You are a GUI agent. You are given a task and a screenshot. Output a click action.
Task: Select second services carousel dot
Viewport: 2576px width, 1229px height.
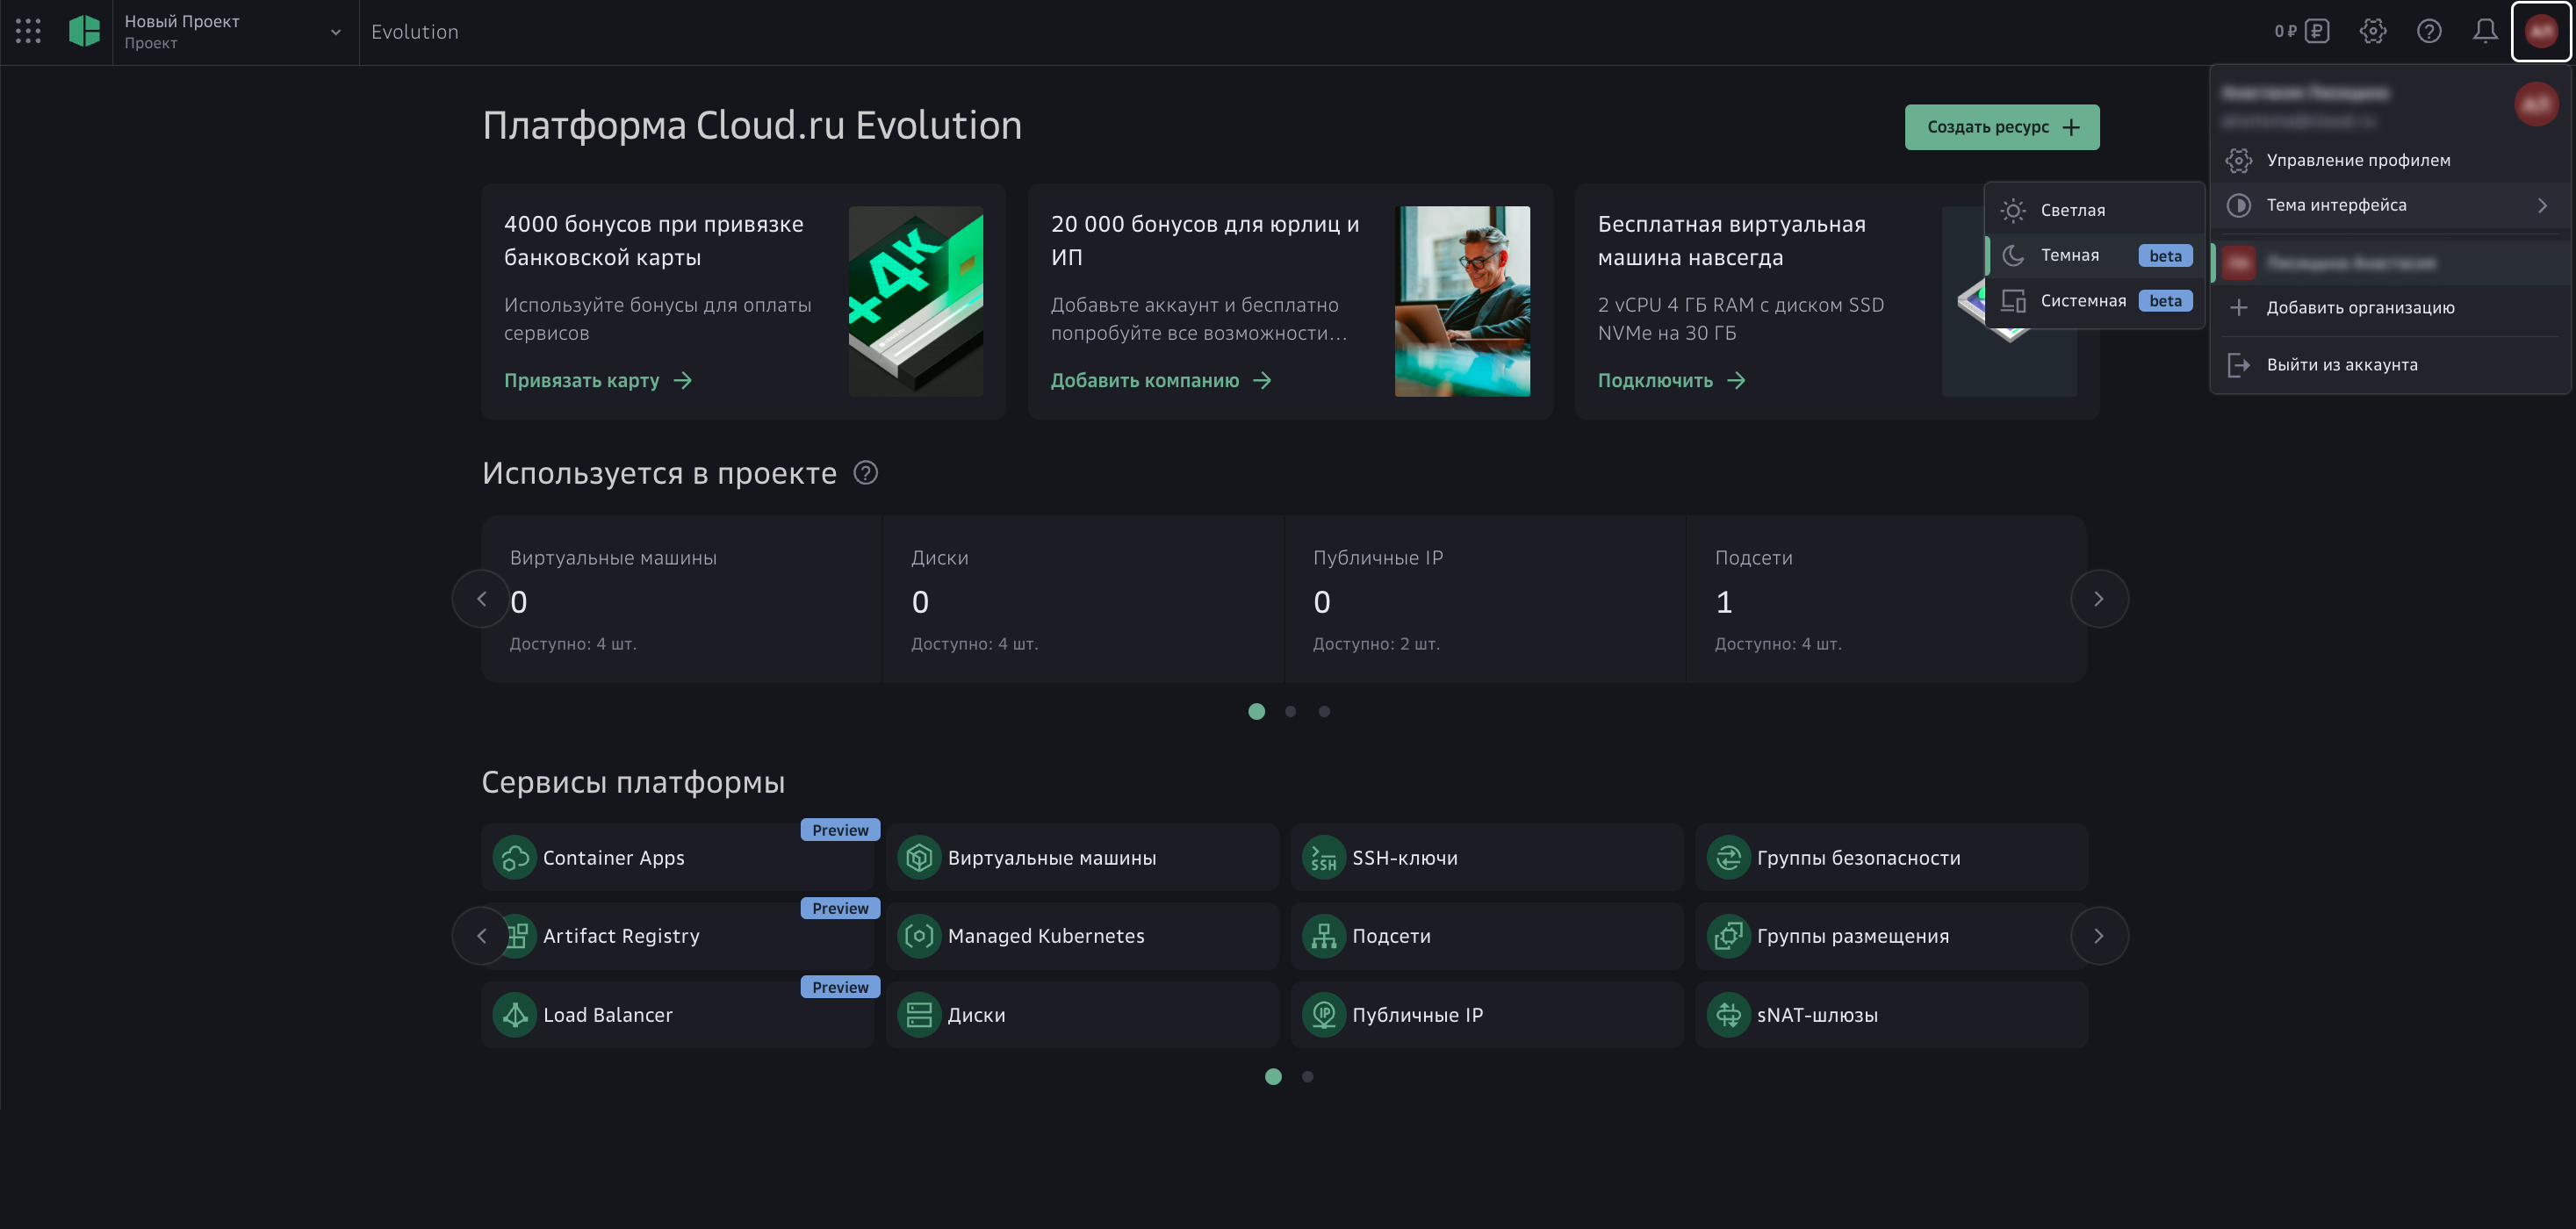[1308, 1077]
